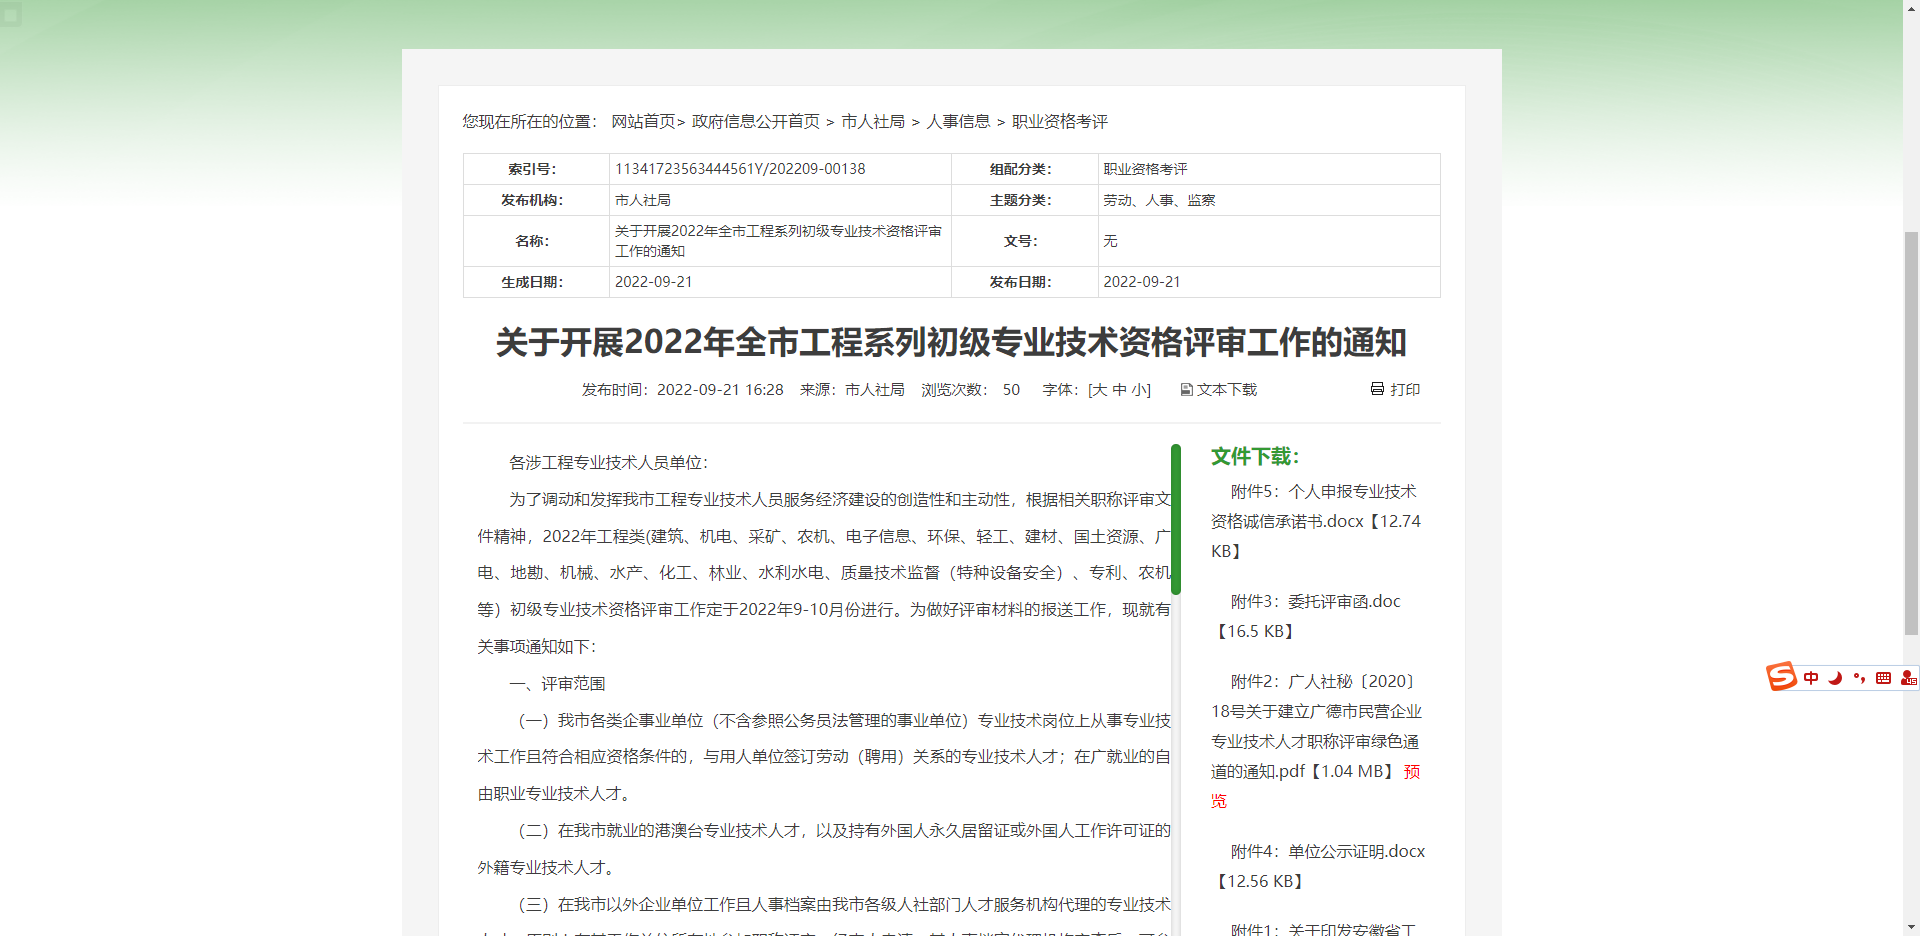
Task: Download 附件4 单位公示证明.docx
Action: pos(1327,852)
